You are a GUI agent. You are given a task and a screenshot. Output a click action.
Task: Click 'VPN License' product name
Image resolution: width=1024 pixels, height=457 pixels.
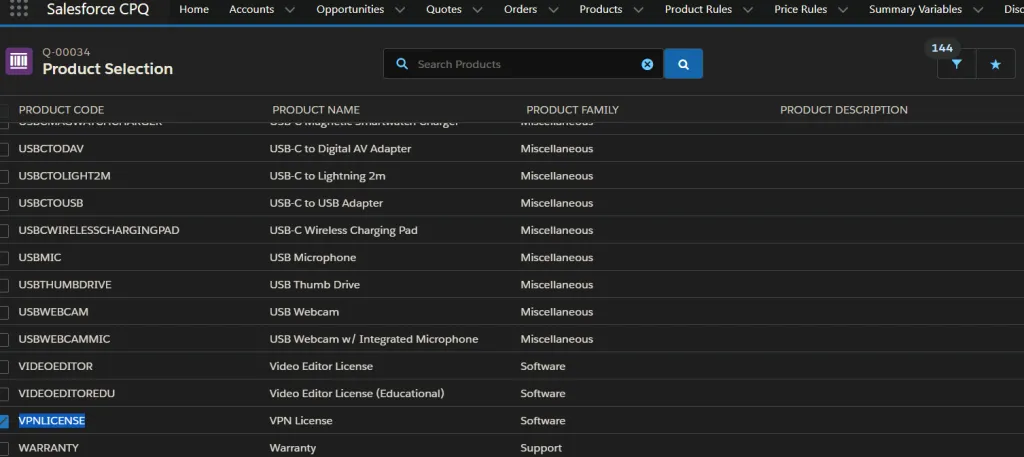click(301, 420)
